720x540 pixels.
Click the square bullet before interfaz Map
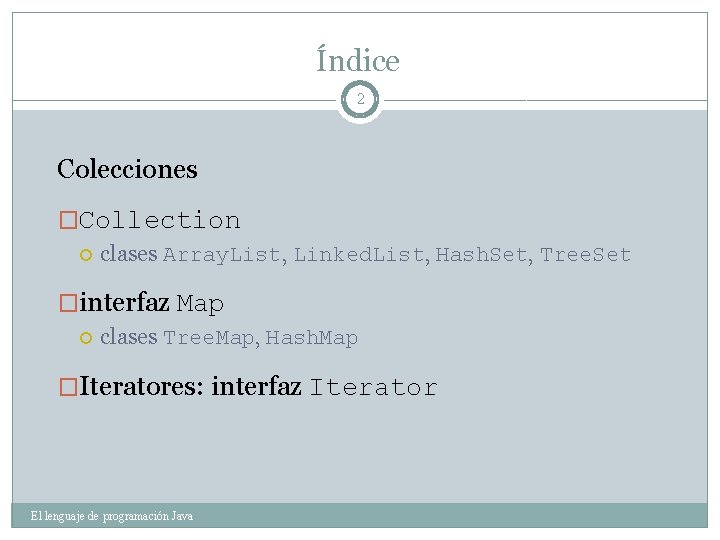click(x=68, y=303)
